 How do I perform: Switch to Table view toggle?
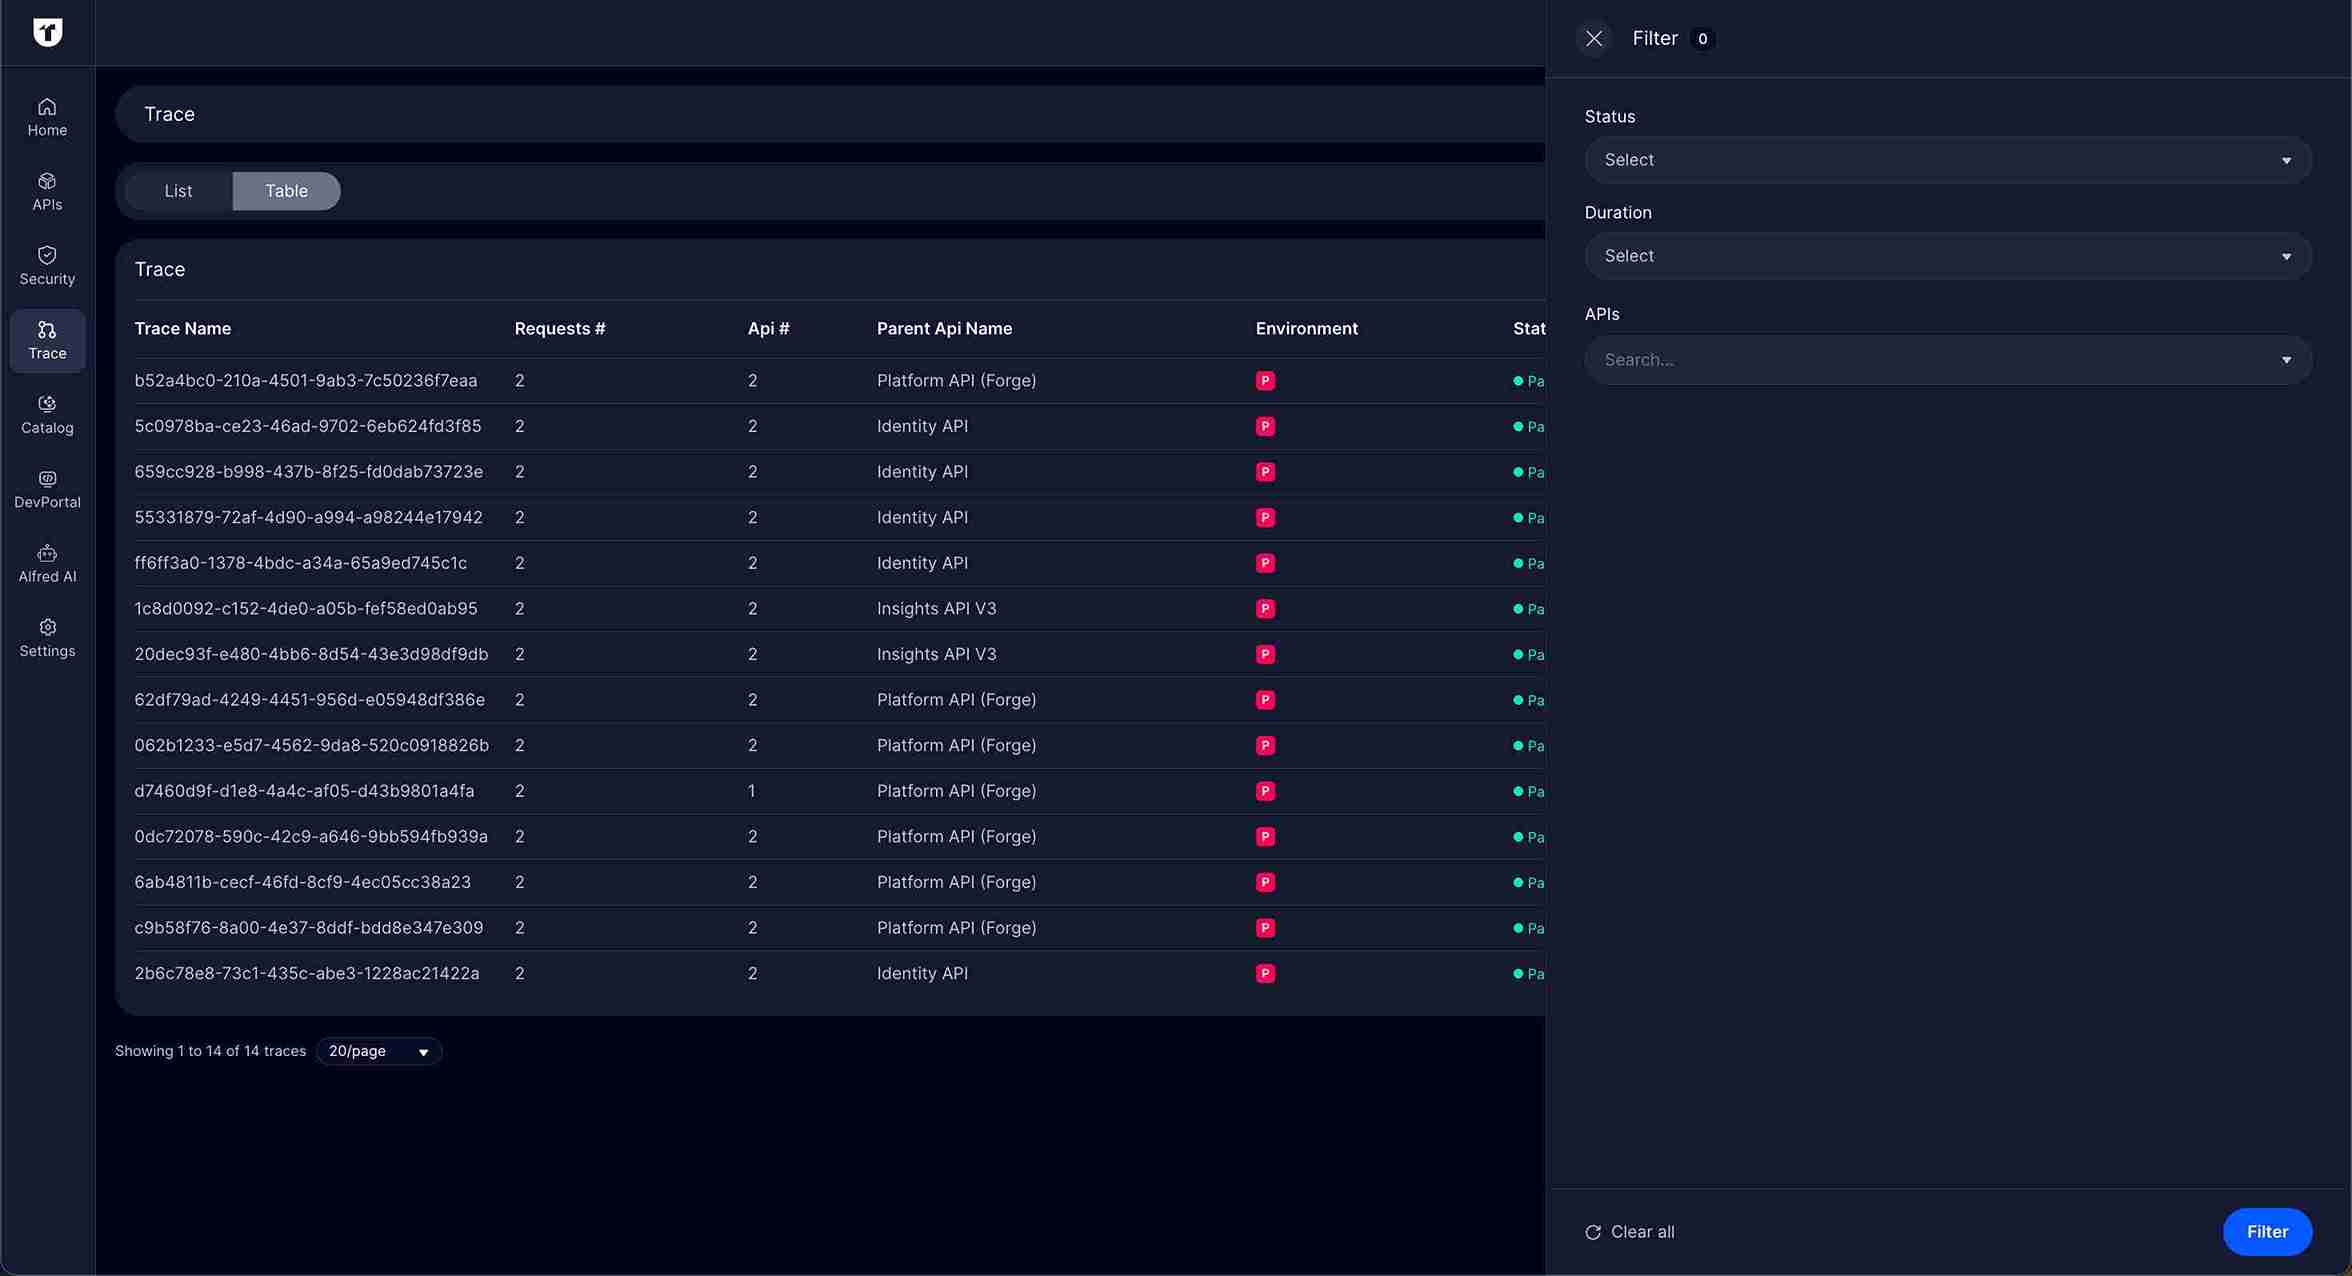[x=286, y=191]
